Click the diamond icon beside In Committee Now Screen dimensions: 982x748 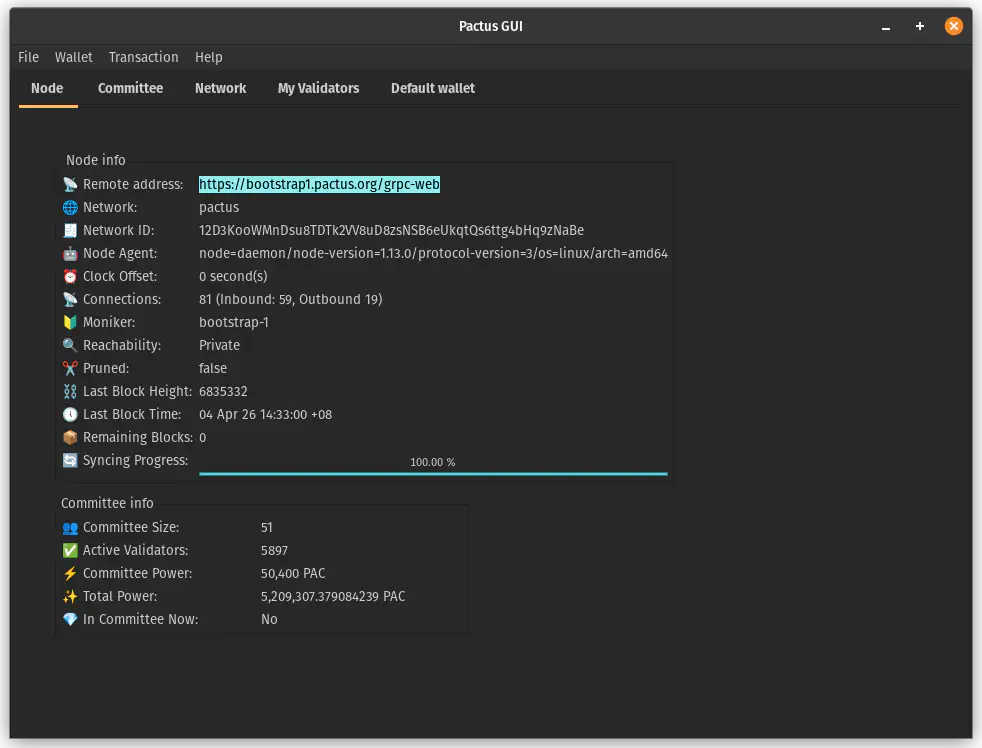[70, 619]
